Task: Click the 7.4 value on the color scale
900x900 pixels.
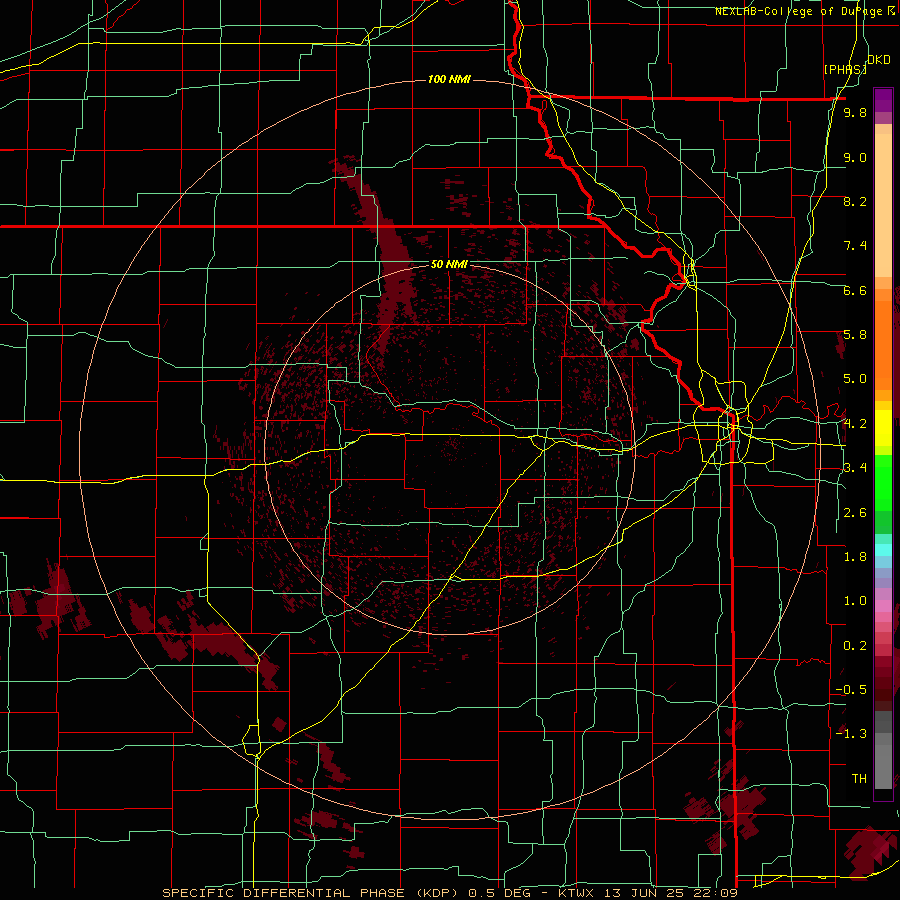Action: point(855,246)
